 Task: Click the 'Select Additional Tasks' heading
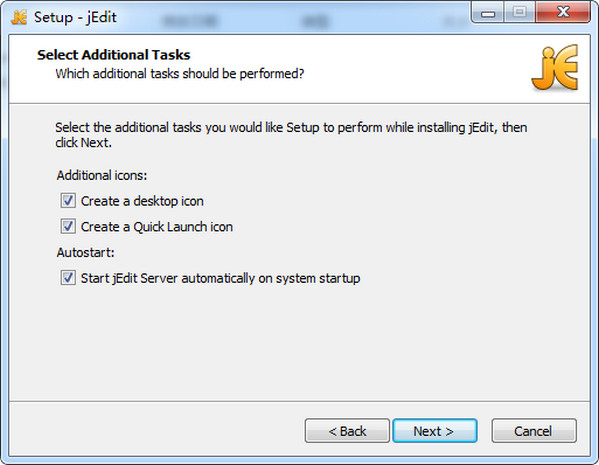[x=113, y=55]
